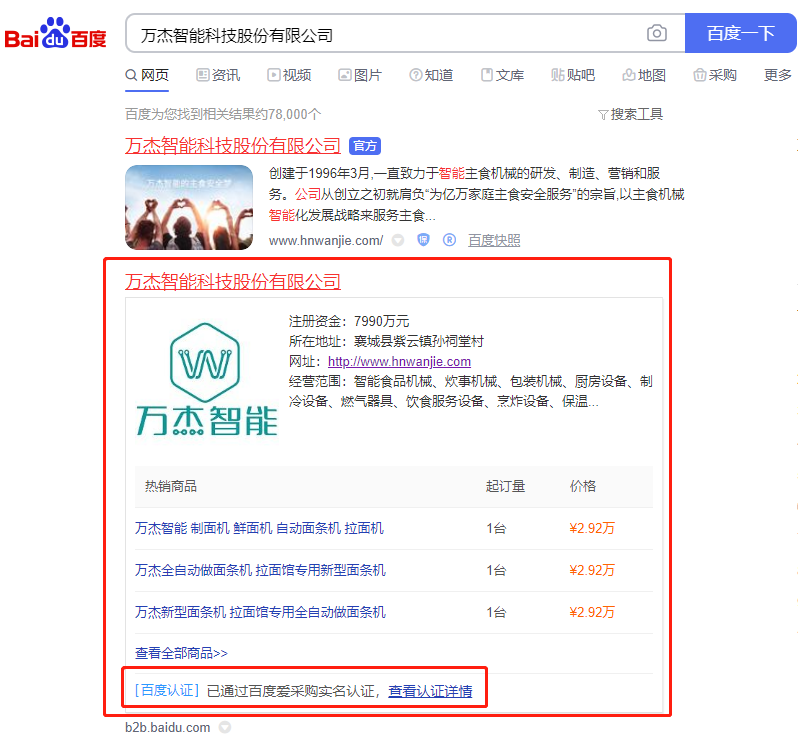Click the 所在地址 address line

pos(386,341)
